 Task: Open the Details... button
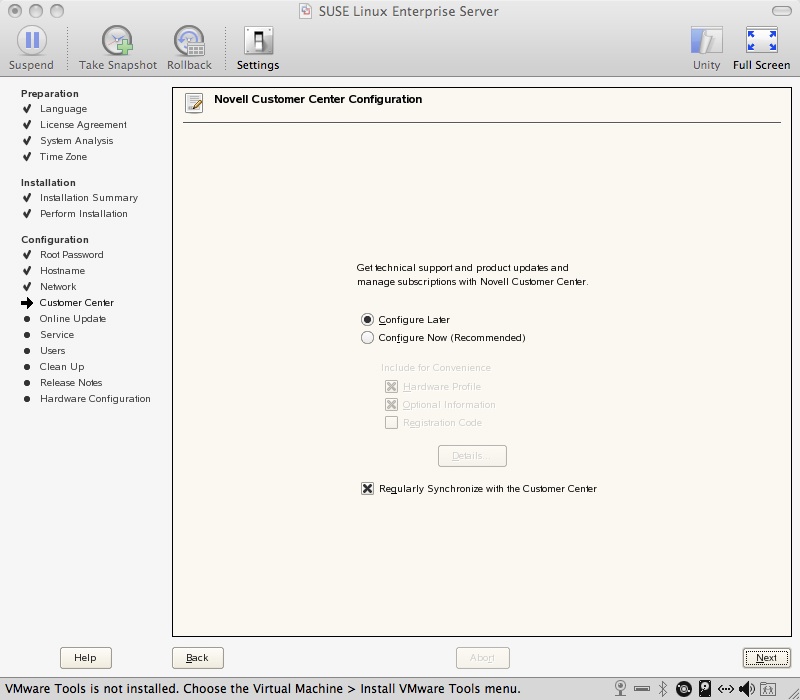(472, 456)
